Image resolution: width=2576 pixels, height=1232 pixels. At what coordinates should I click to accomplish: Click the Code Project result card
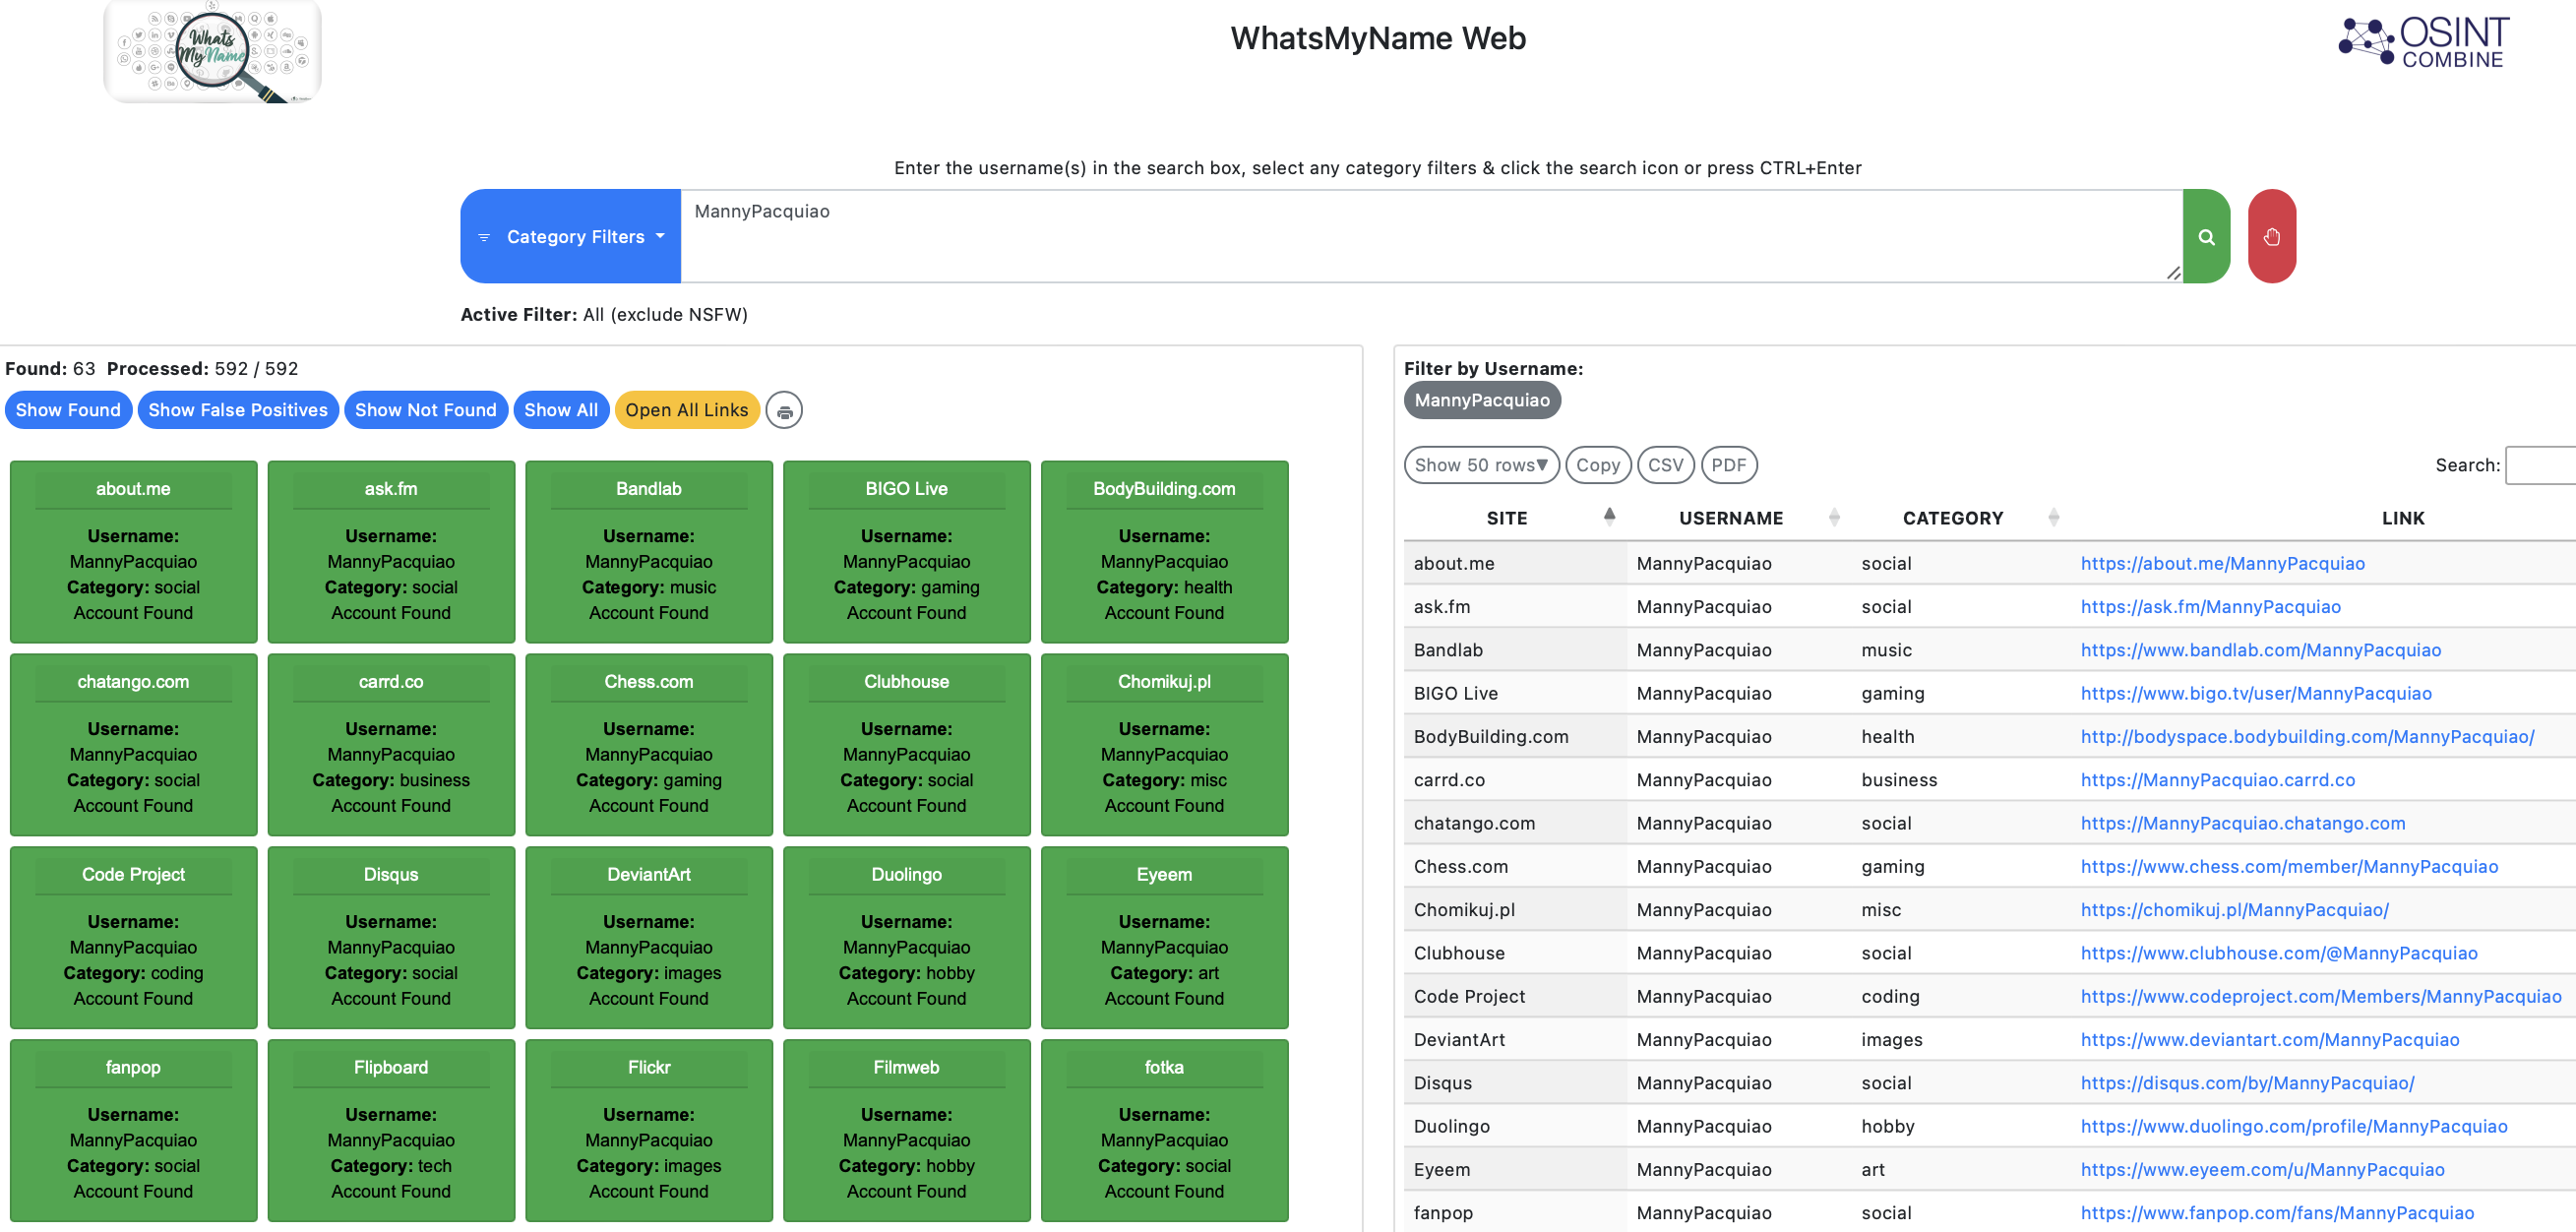(133, 938)
